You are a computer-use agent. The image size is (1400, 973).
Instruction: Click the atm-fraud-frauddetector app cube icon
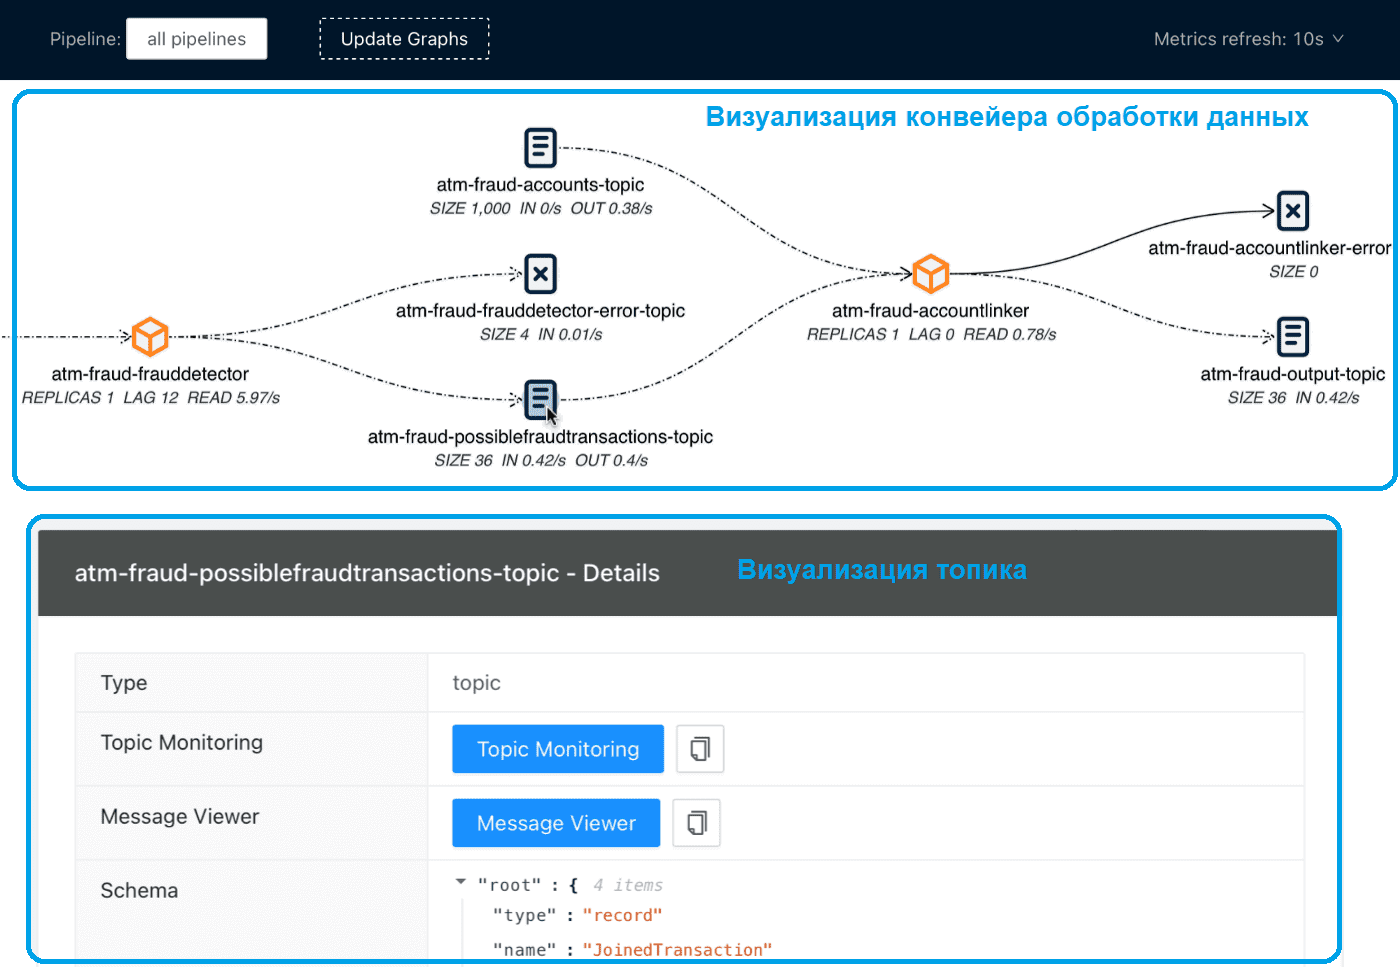coord(150,337)
